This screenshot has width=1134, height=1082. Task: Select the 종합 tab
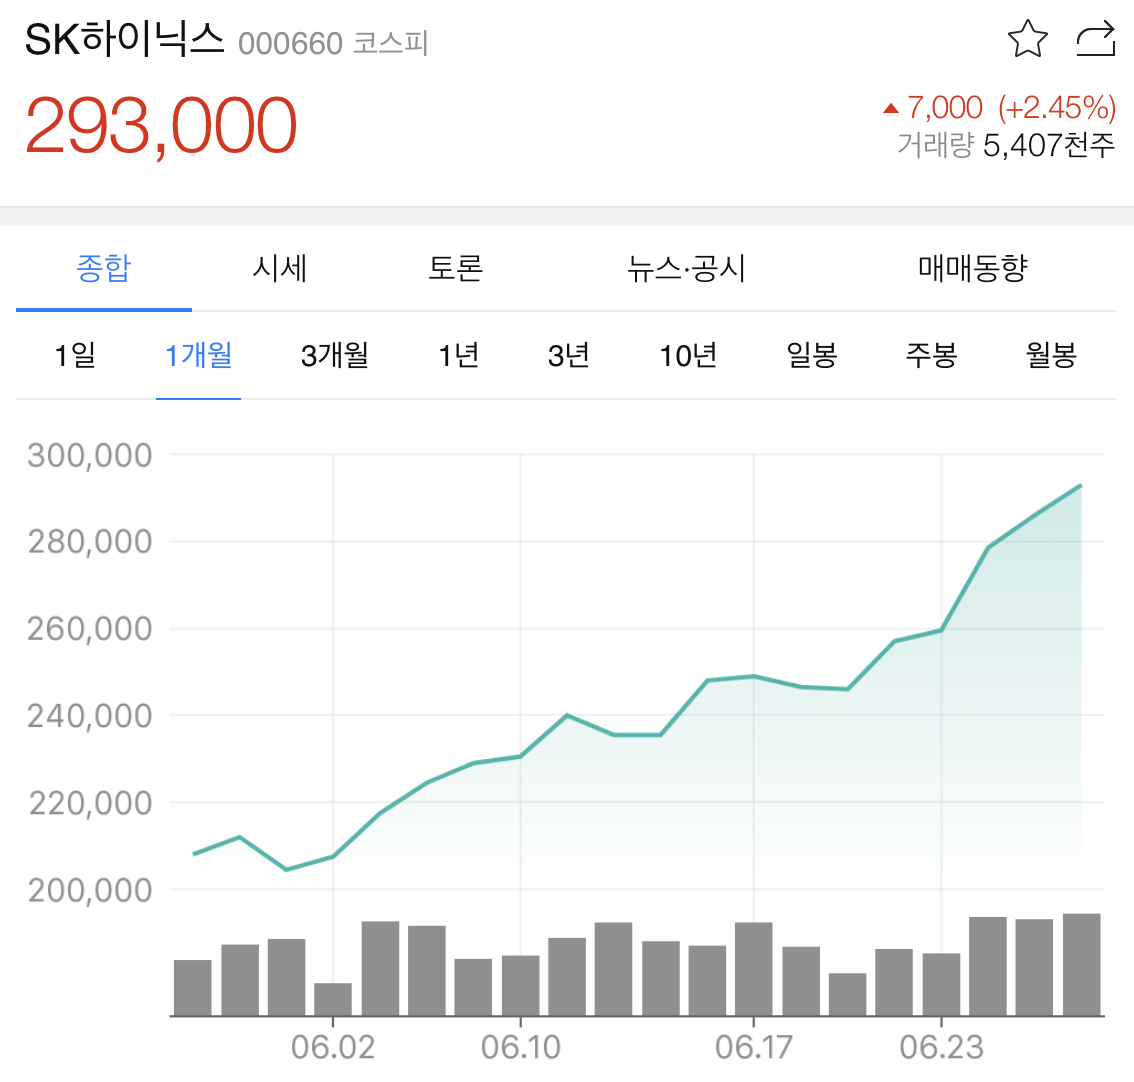click(104, 268)
